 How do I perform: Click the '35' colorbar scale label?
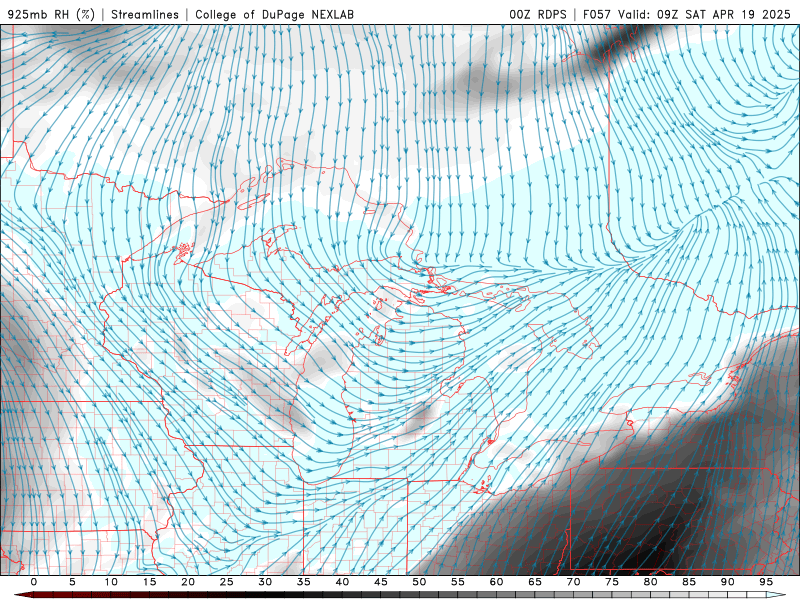click(304, 582)
